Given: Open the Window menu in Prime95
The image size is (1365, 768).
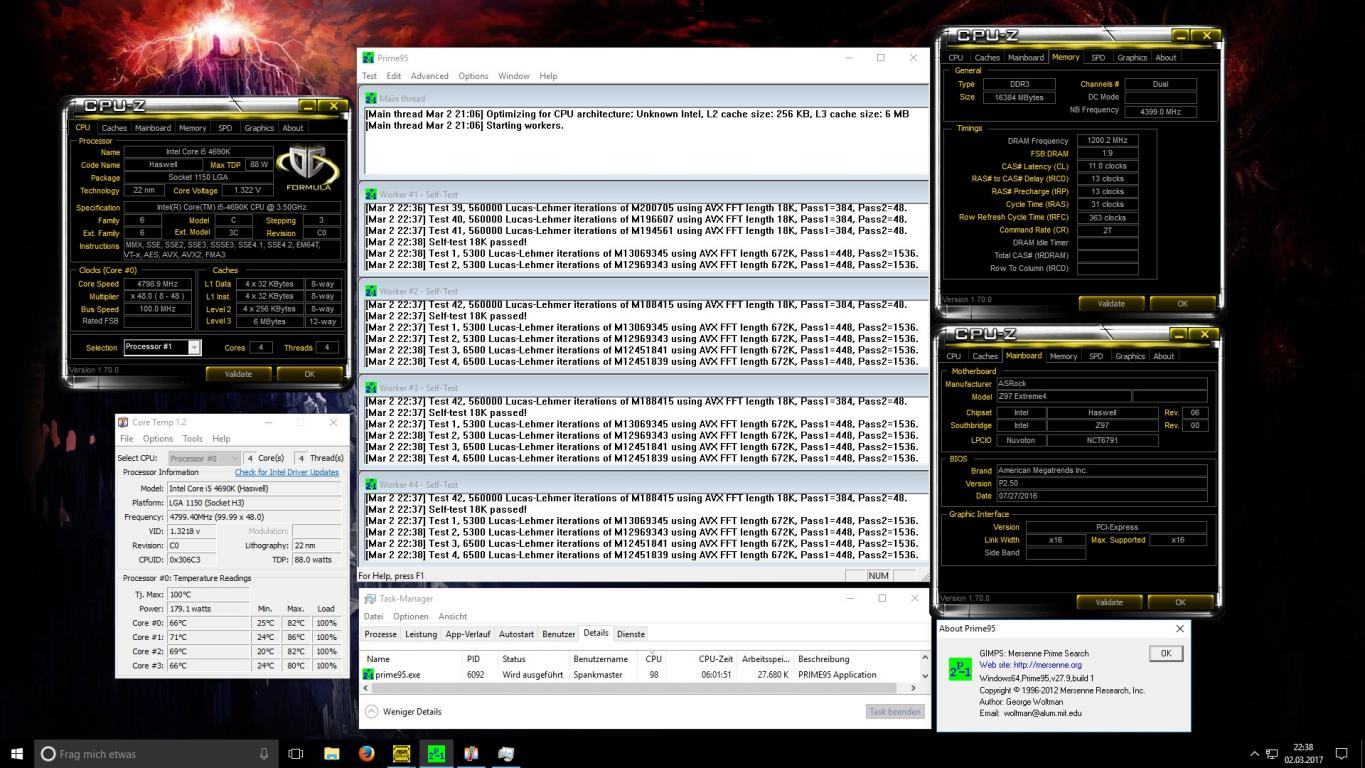Looking at the screenshot, I should [x=514, y=76].
